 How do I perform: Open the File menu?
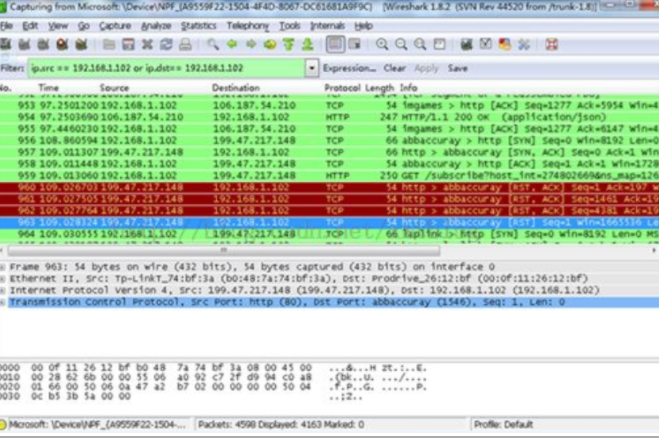coord(6,26)
